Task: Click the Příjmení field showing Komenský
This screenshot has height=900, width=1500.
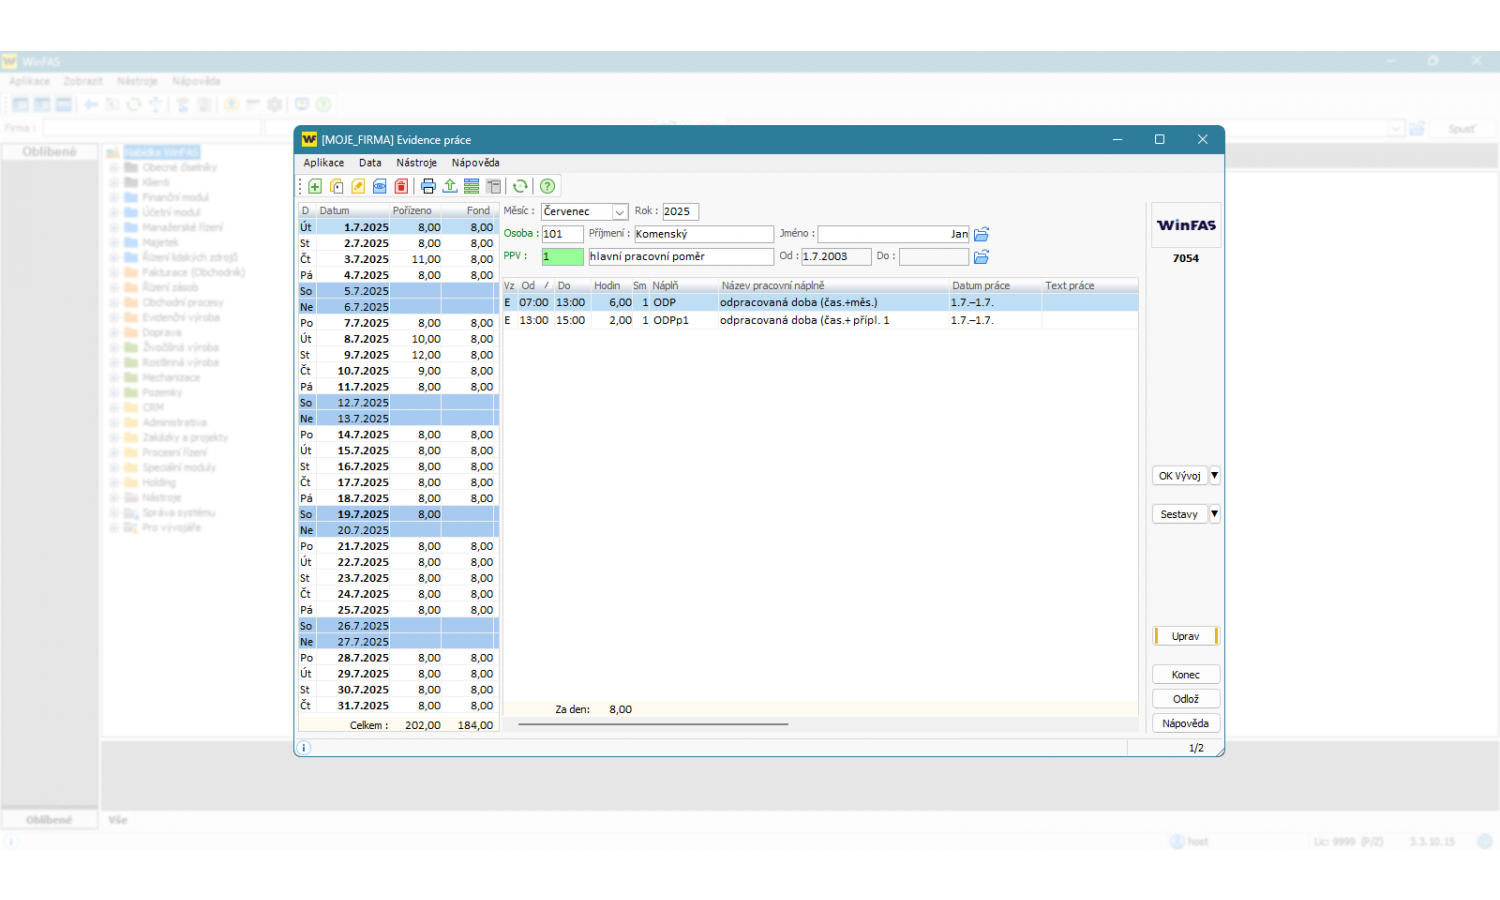Action: pos(704,234)
